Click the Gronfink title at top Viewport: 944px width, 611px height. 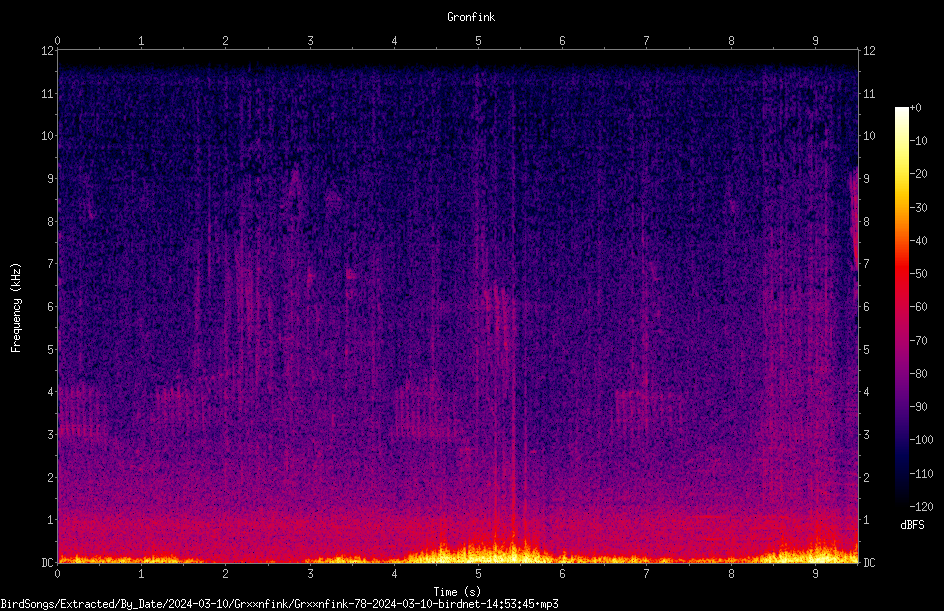coord(471,17)
